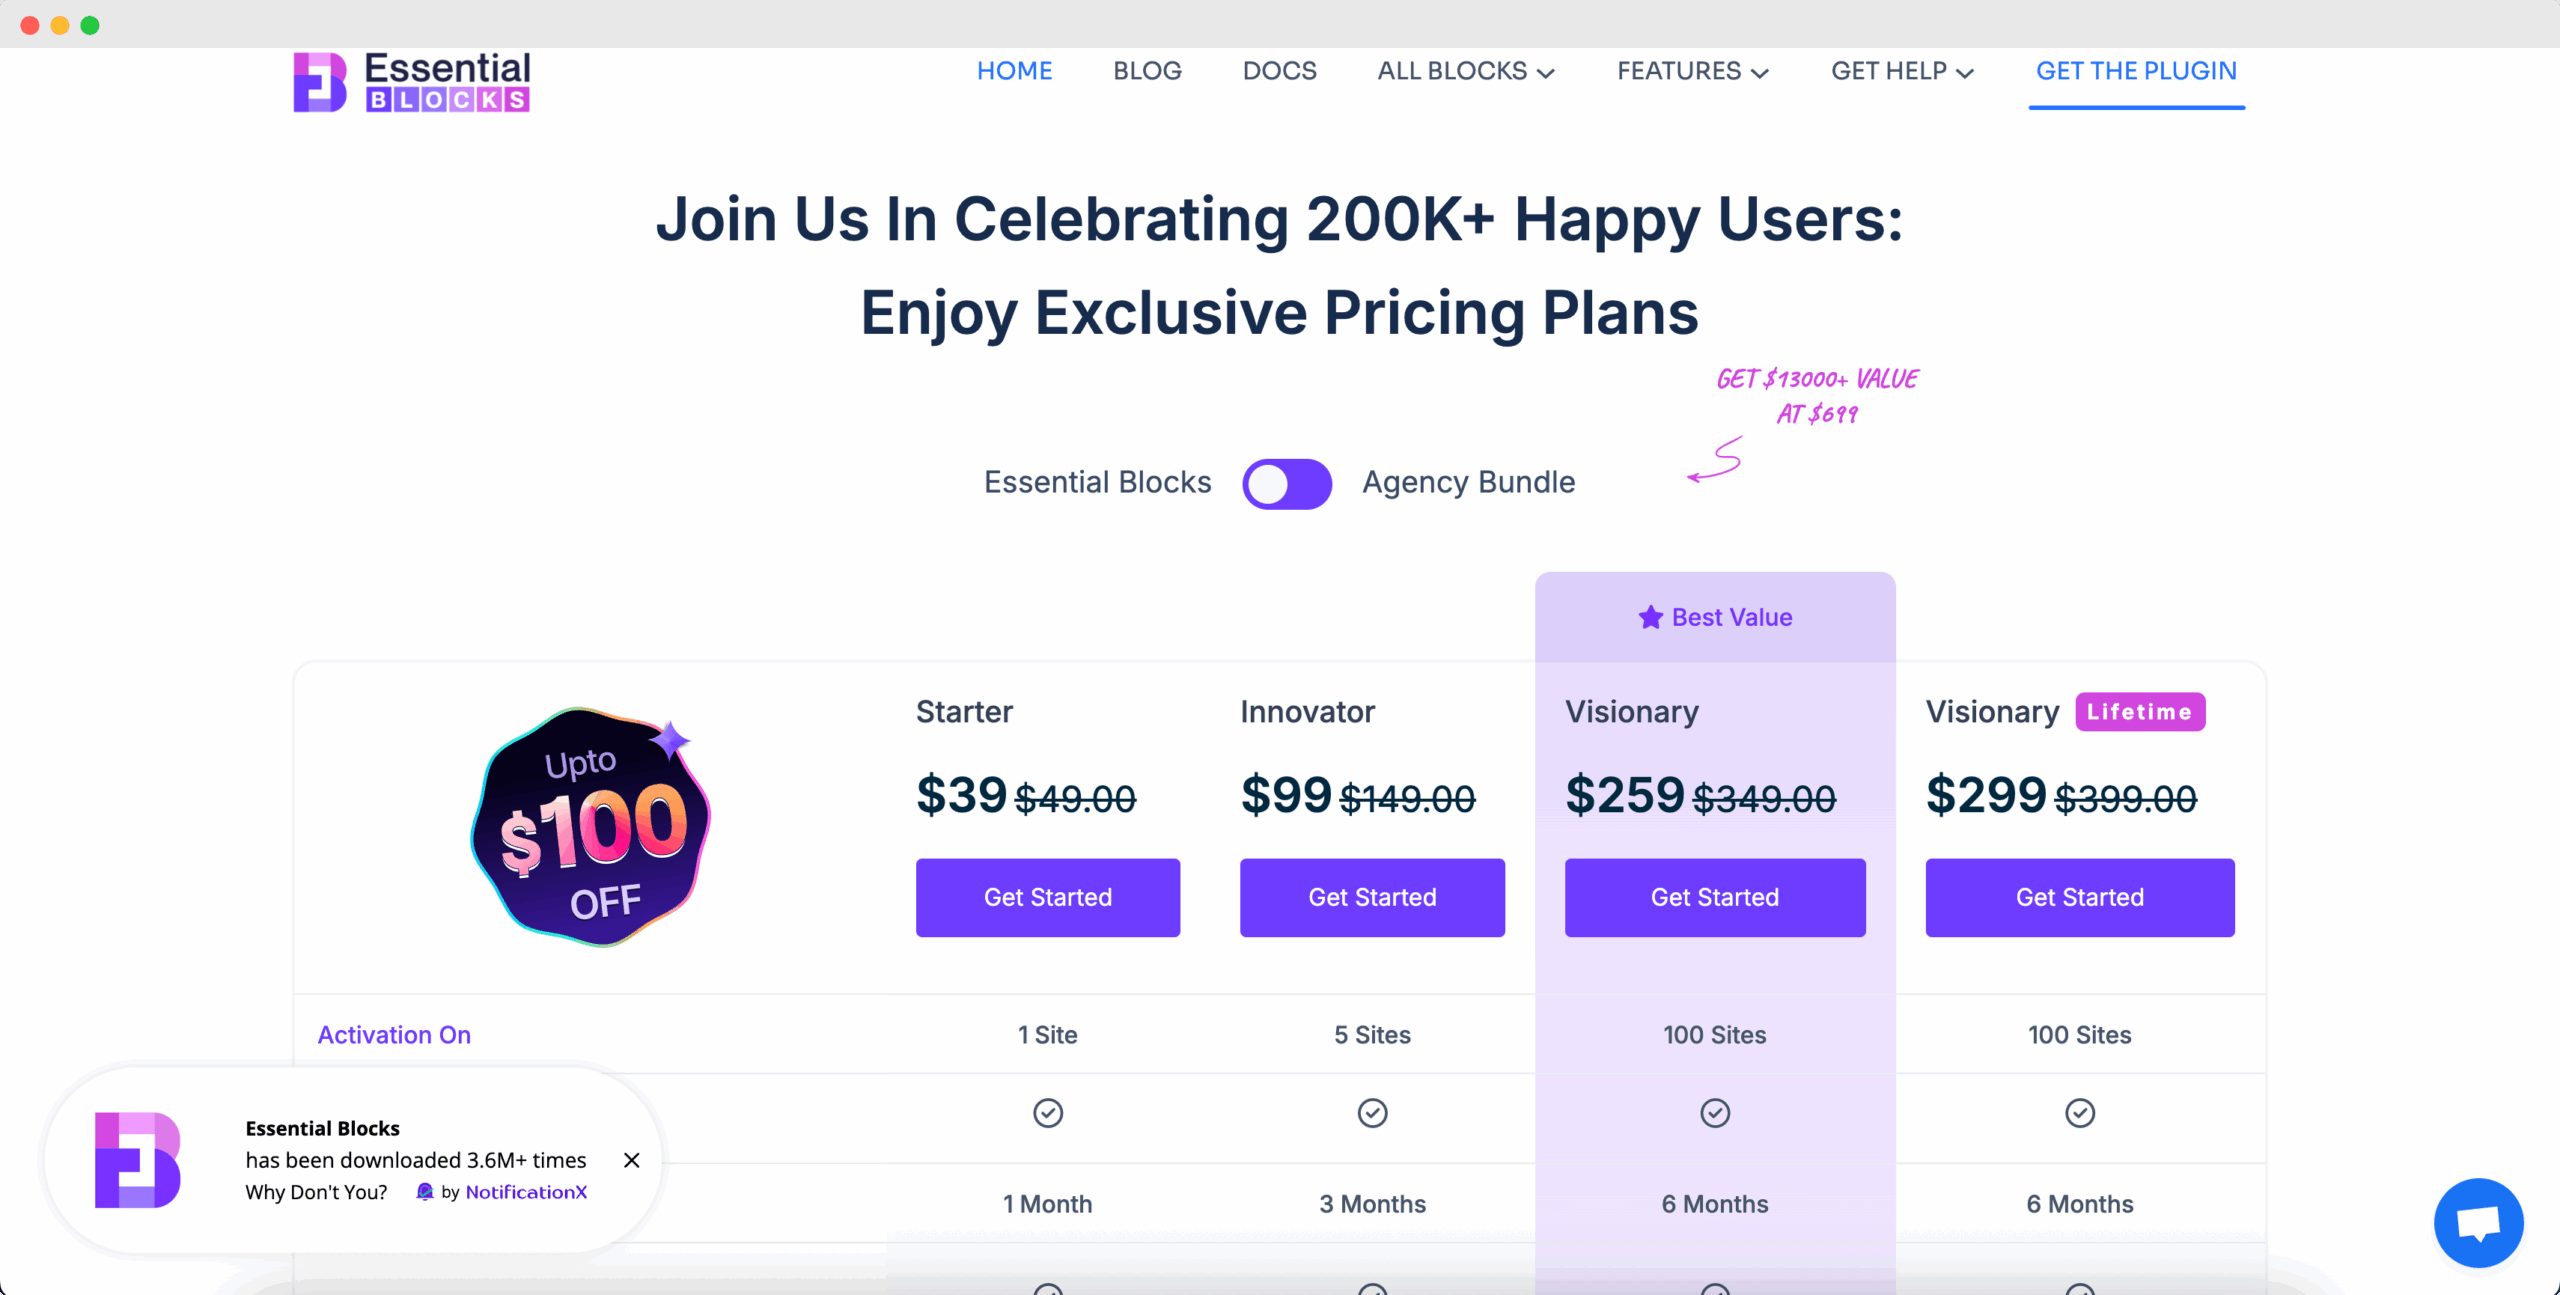Click the Starter plan checkmark icon
Screen dimensions: 2560x1295
(x=1048, y=1113)
